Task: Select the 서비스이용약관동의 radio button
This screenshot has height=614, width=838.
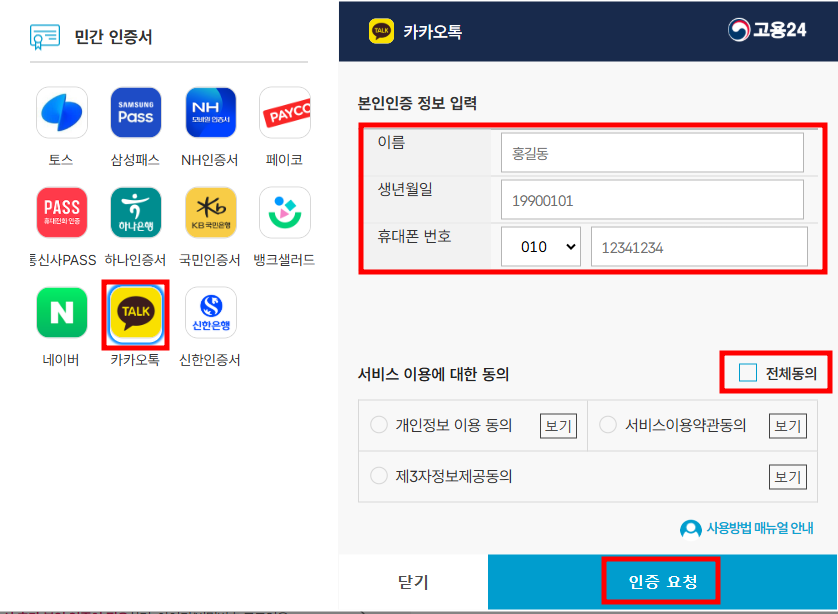Action: click(608, 425)
